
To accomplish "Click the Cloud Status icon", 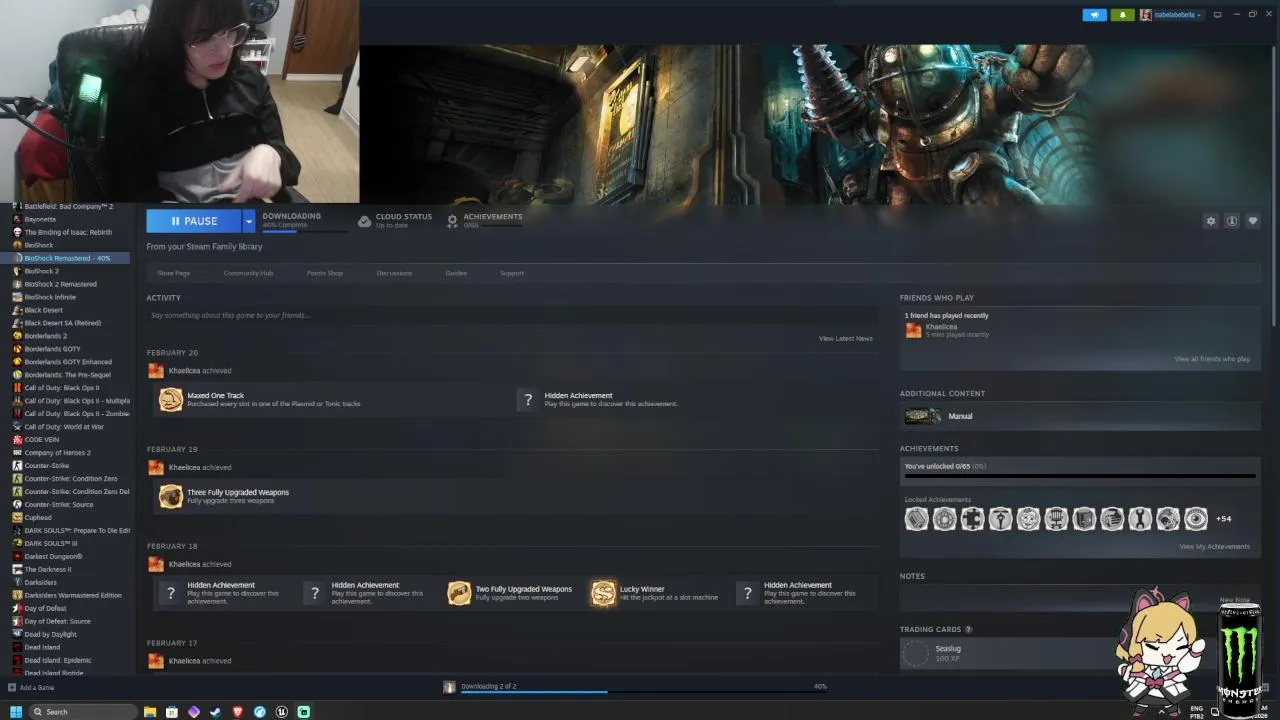I will coord(364,221).
